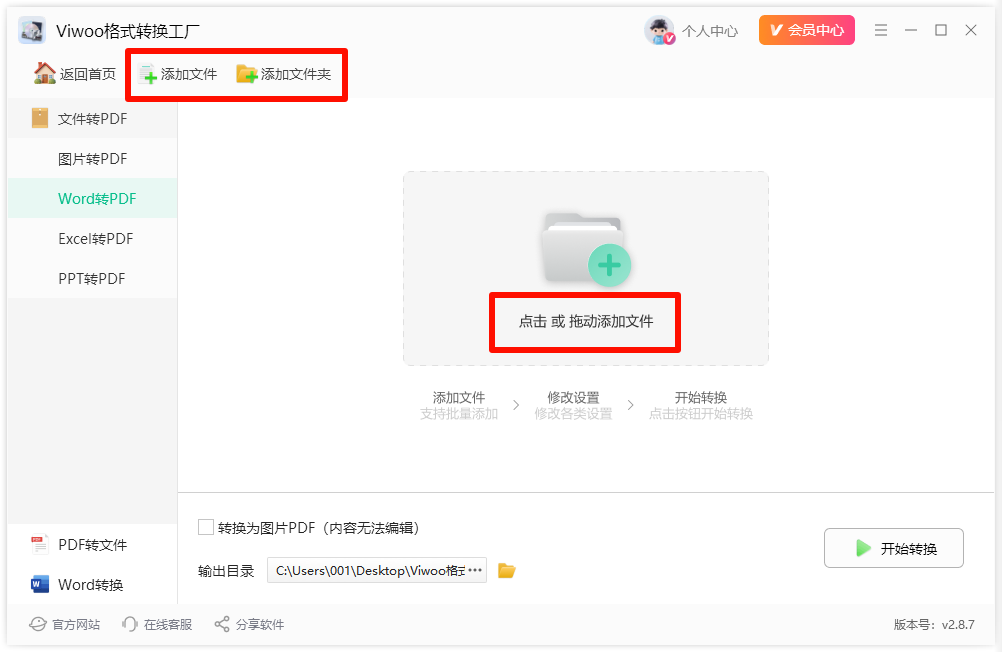Click 分享软件 share link
1002x652 pixels.
pos(249,624)
